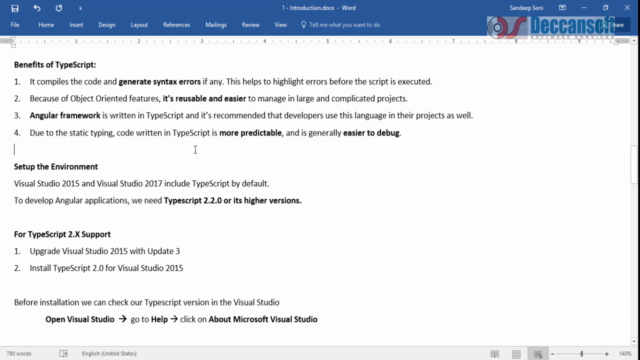
Task: Open the Mailings tab
Action: 216,25
